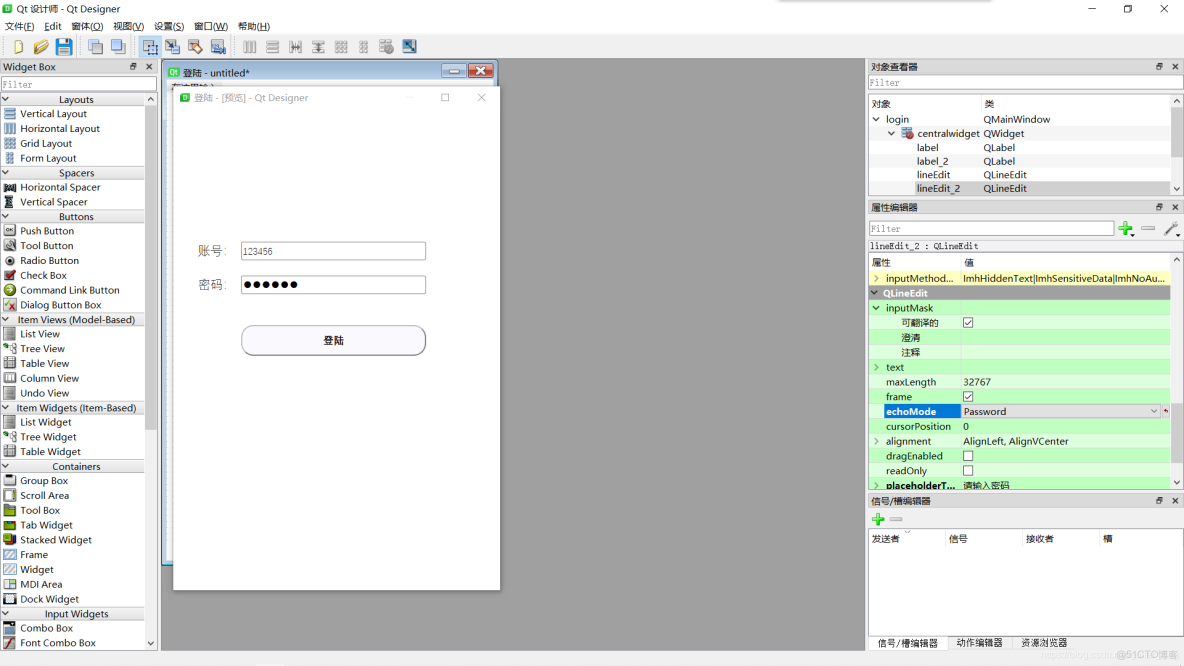
Task: Click the Adjust Size toolbar icon
Action: coord(409,46)
